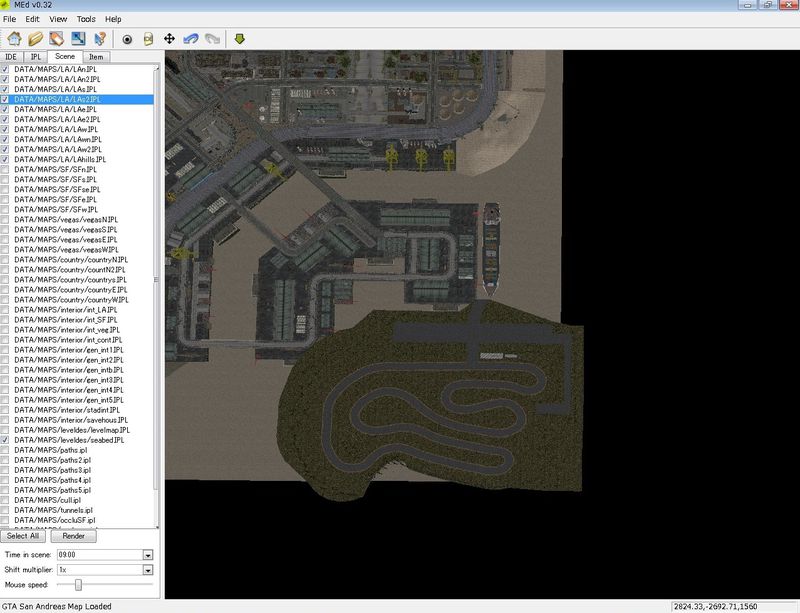Click the house icon in the toolbar
800x613 pixels.
click(x=14, y=39)
